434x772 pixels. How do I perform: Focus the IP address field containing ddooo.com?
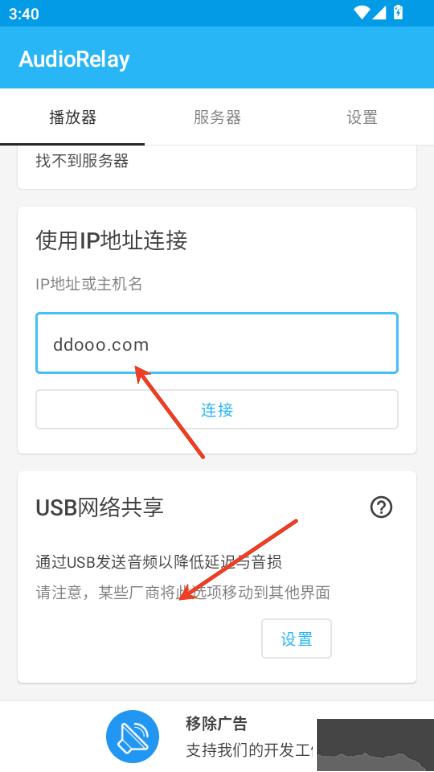coord(217,343)
